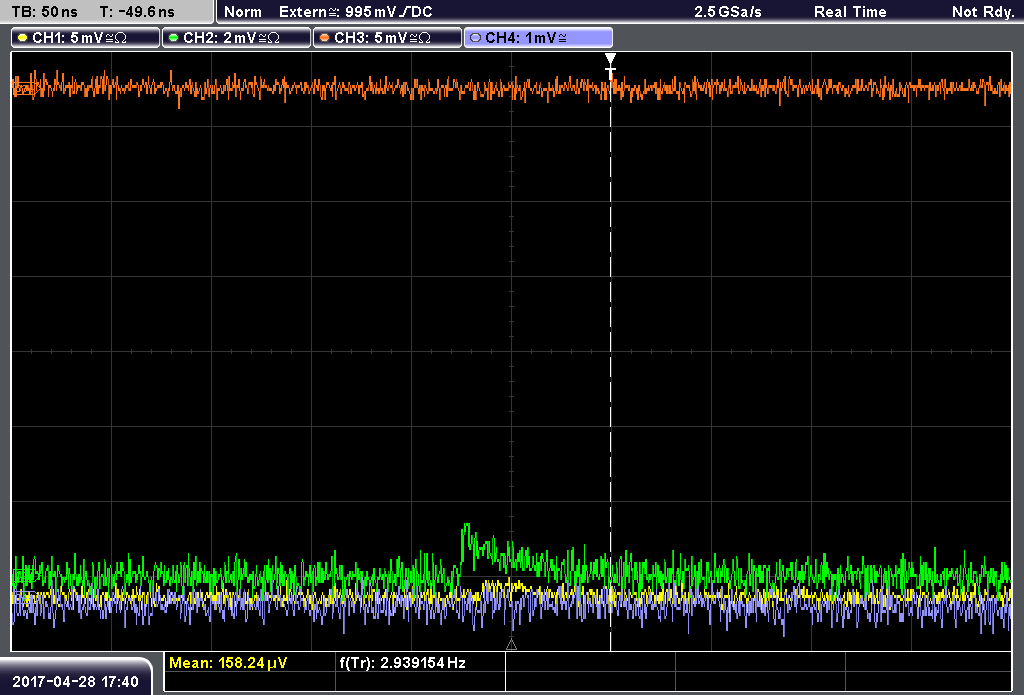Click the Real Time acquisition label
The width and height of the screenshot is (1024, 695).
point(850,12)
